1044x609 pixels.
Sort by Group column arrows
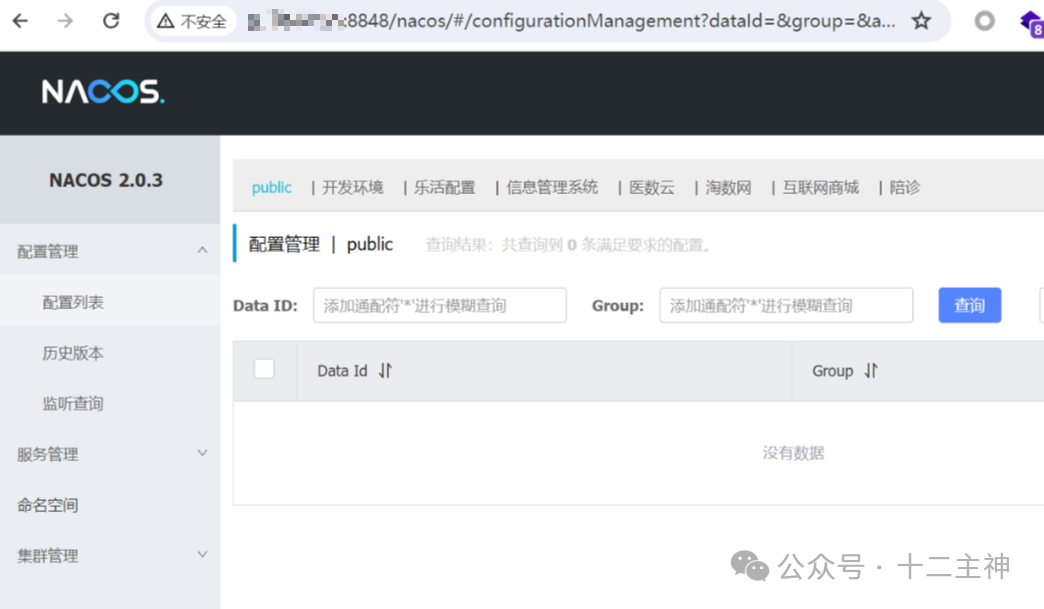tap(871, 370)
